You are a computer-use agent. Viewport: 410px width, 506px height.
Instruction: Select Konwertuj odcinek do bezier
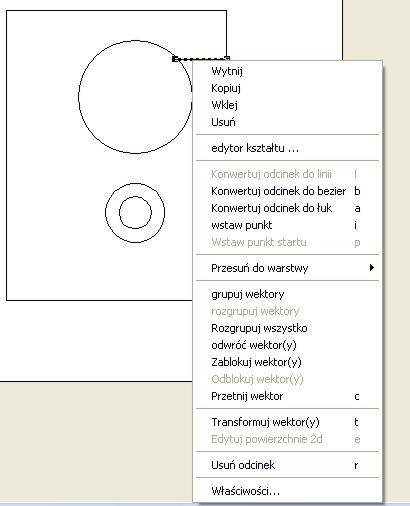tap(287, 191)
